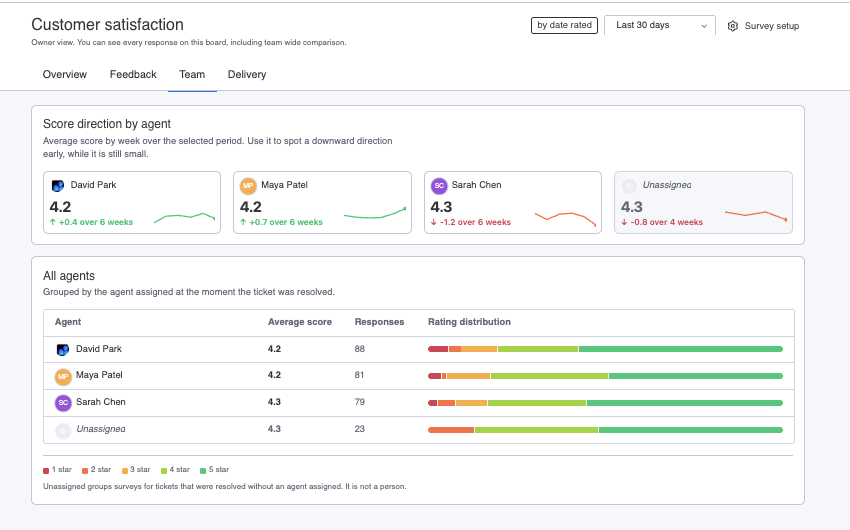Click the Unassigned rating distribution bar
This screenshot has height=530, width=850.
(x=606, y=430)
